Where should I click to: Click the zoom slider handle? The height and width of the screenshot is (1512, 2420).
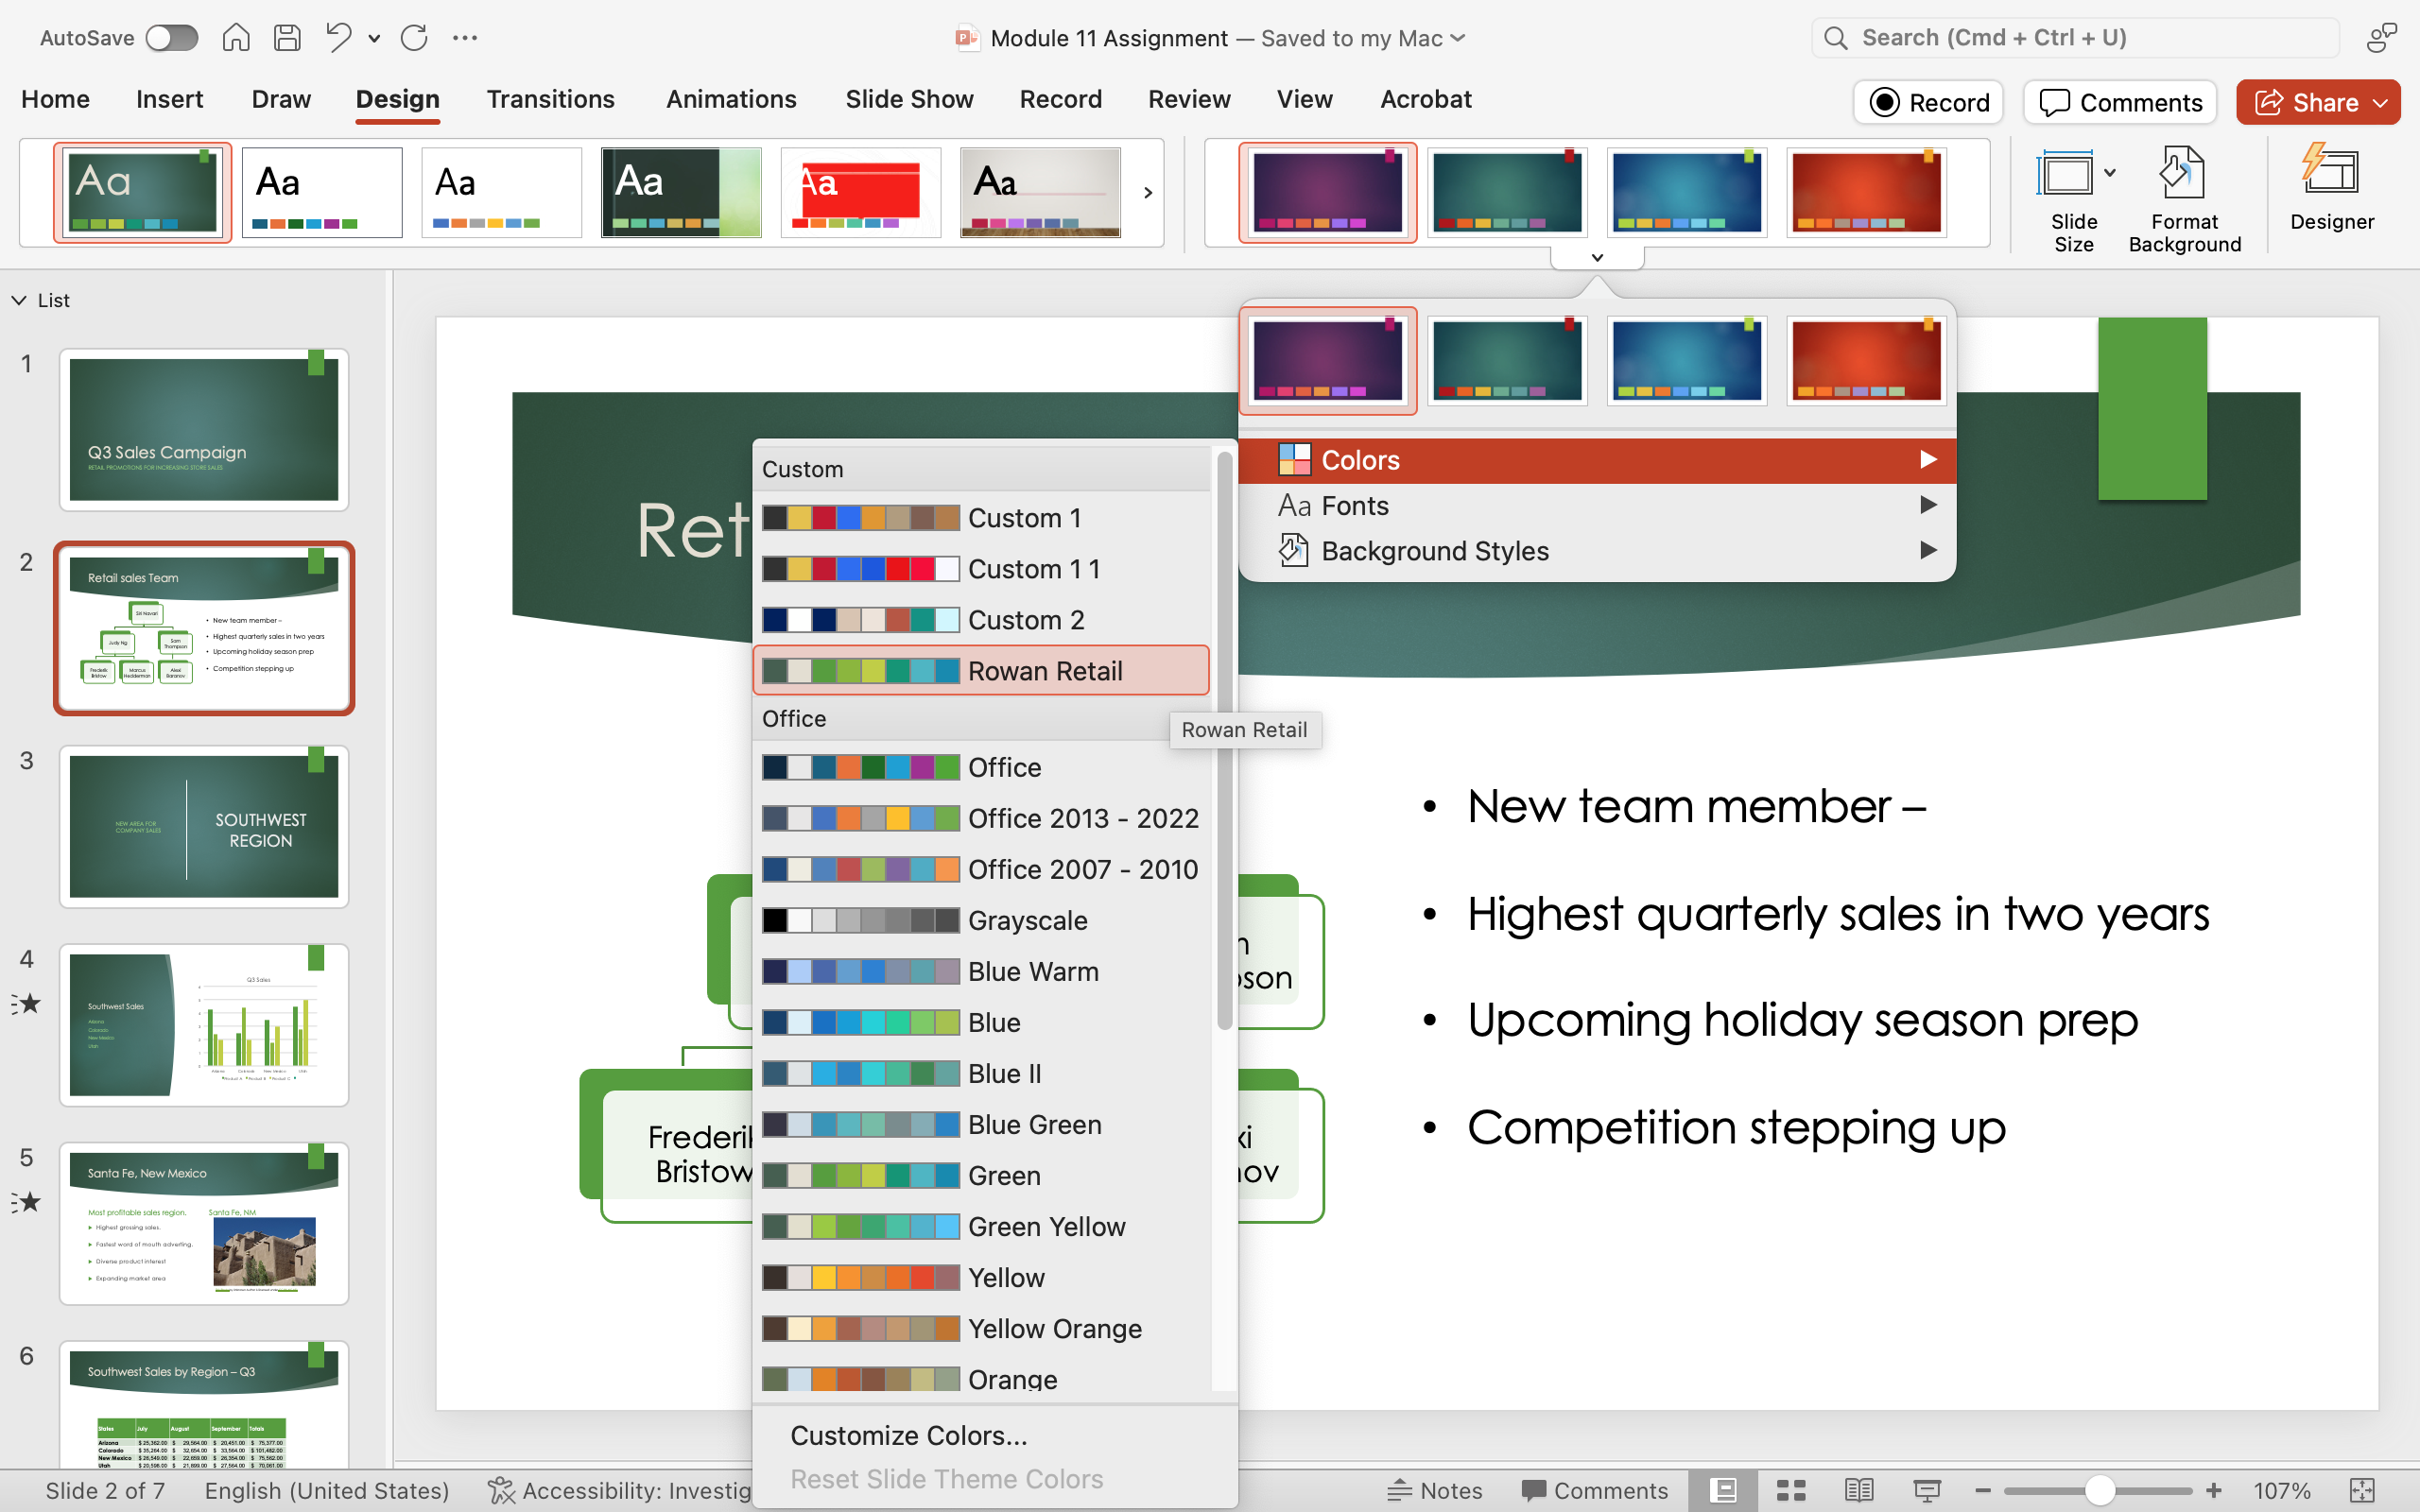pyautogui.click(x=2100, y=1490)
